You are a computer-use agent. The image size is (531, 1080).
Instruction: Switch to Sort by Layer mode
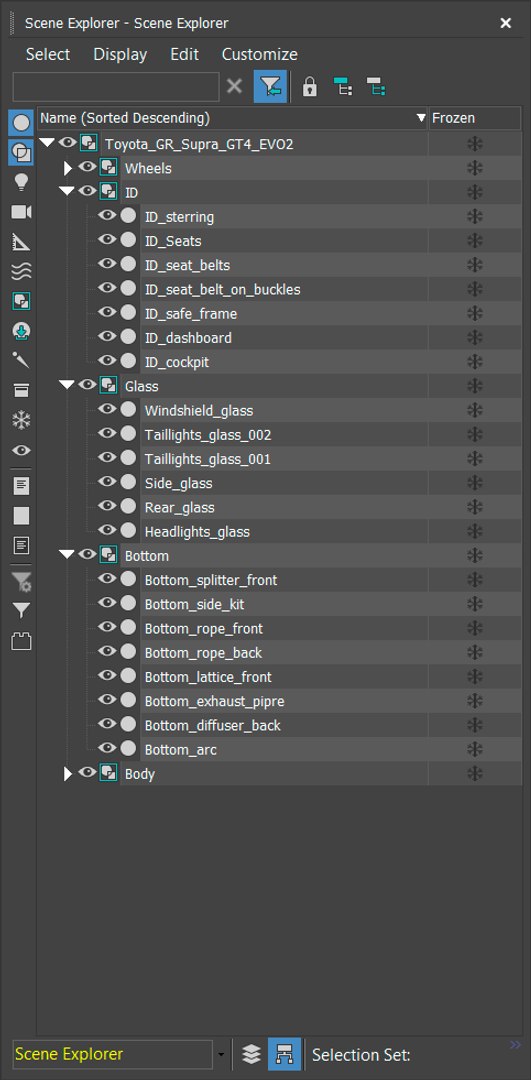251,1054
